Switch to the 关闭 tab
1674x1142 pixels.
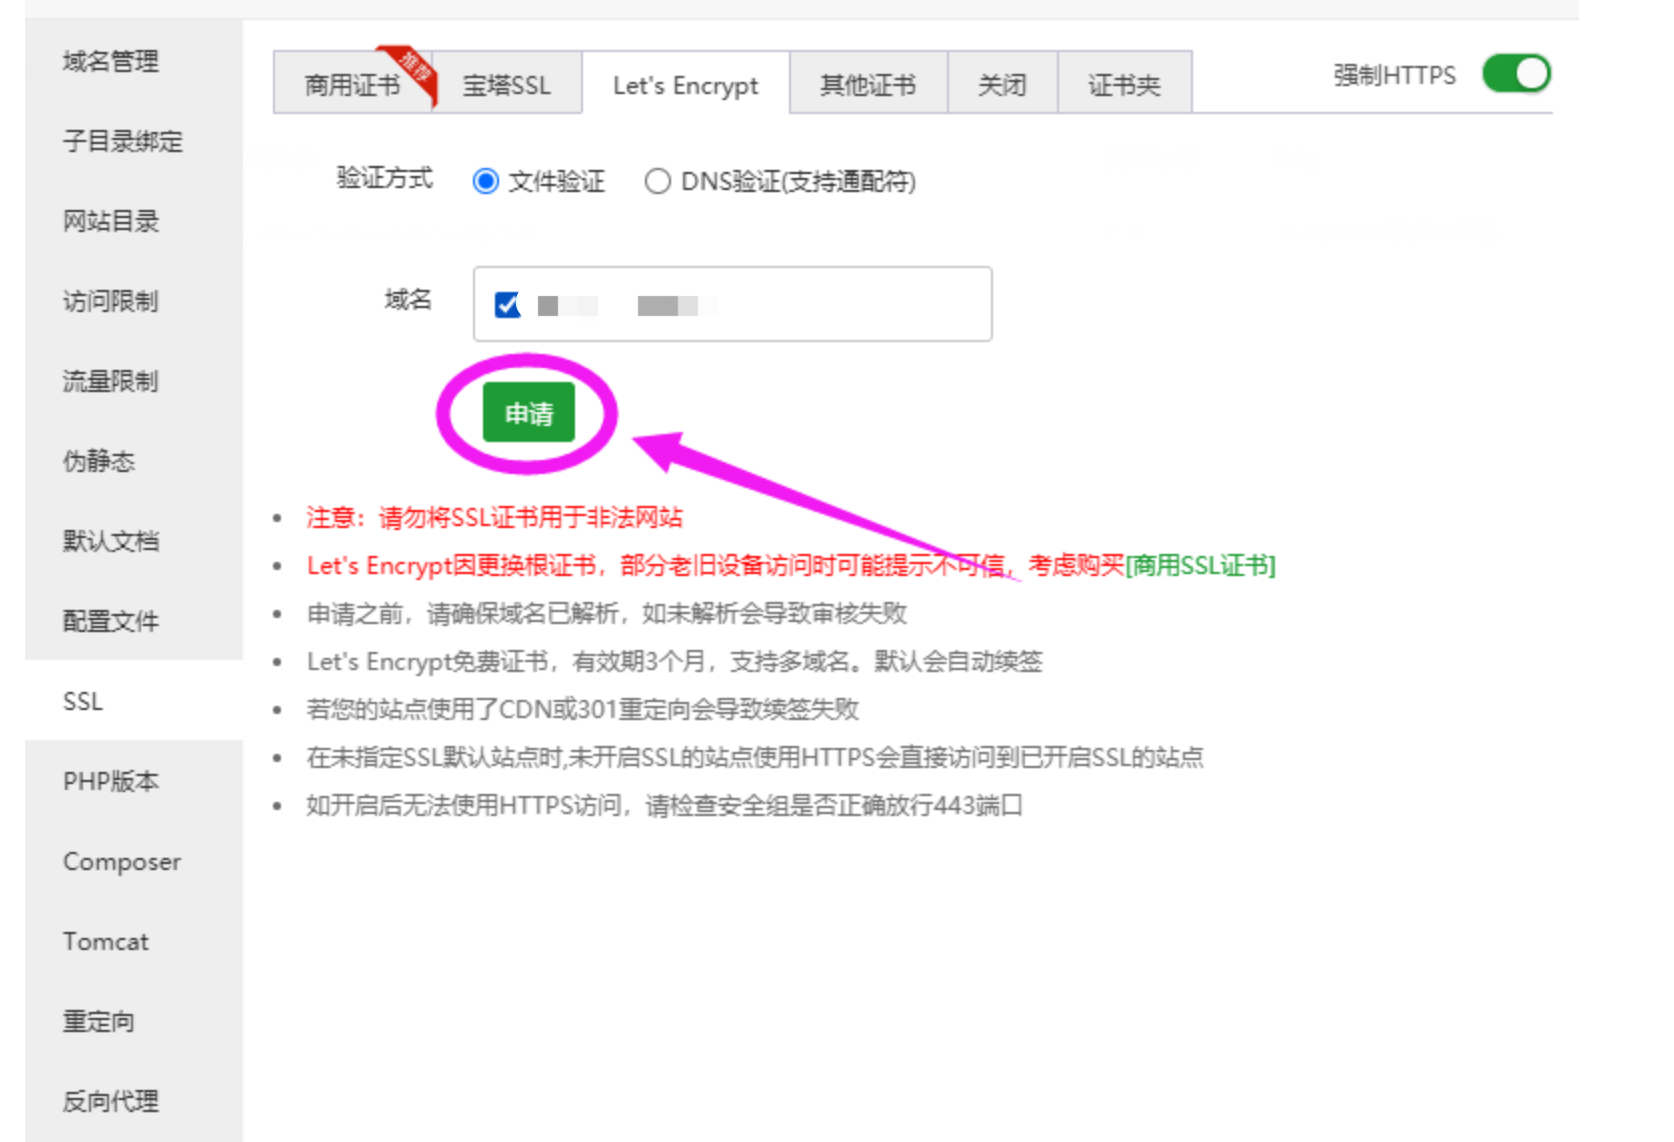click(1002, 84)
